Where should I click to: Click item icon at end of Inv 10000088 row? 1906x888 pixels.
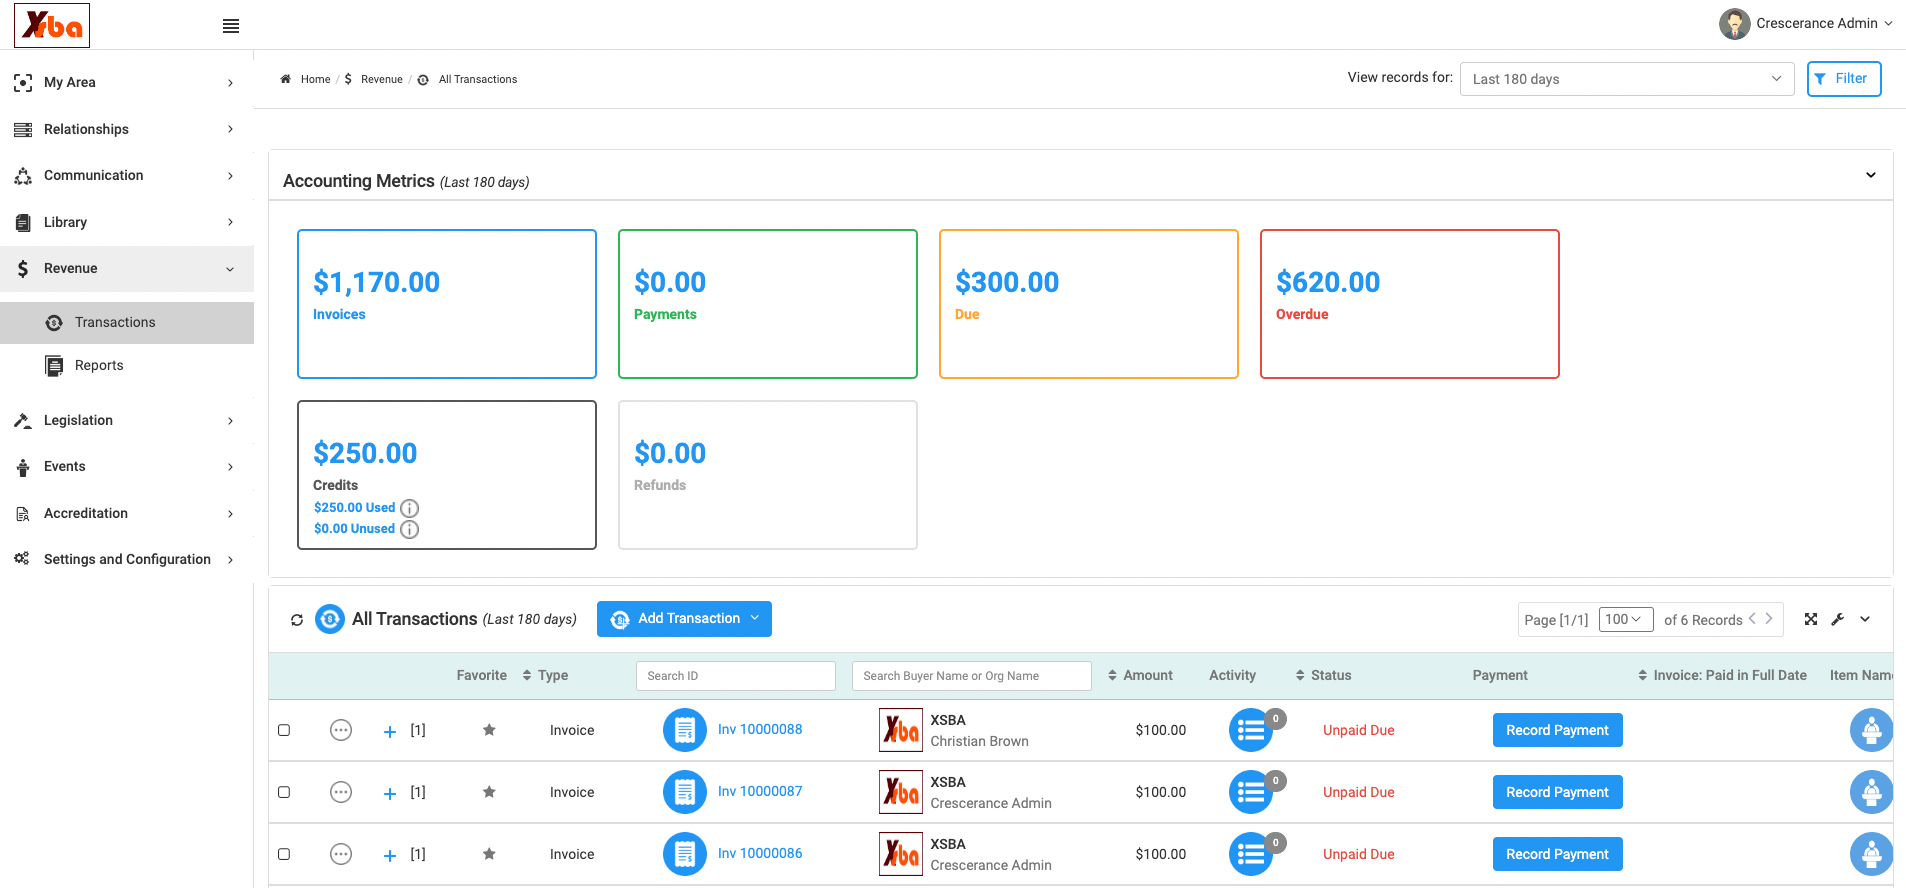click(1871, 730)
